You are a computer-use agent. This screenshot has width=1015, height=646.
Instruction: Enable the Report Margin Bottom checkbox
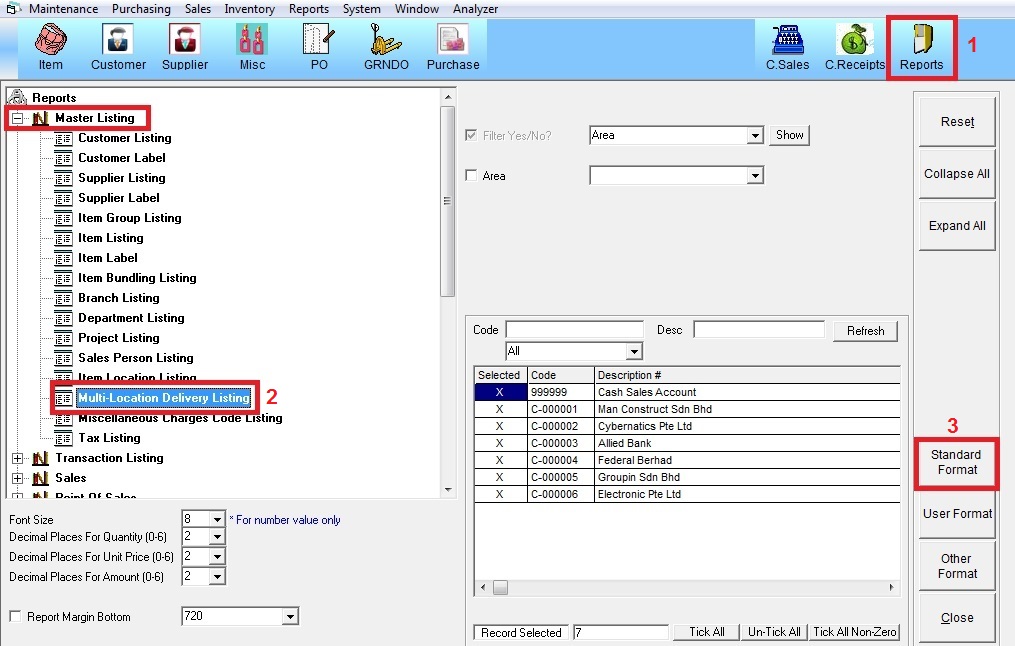tap(15, 617)
